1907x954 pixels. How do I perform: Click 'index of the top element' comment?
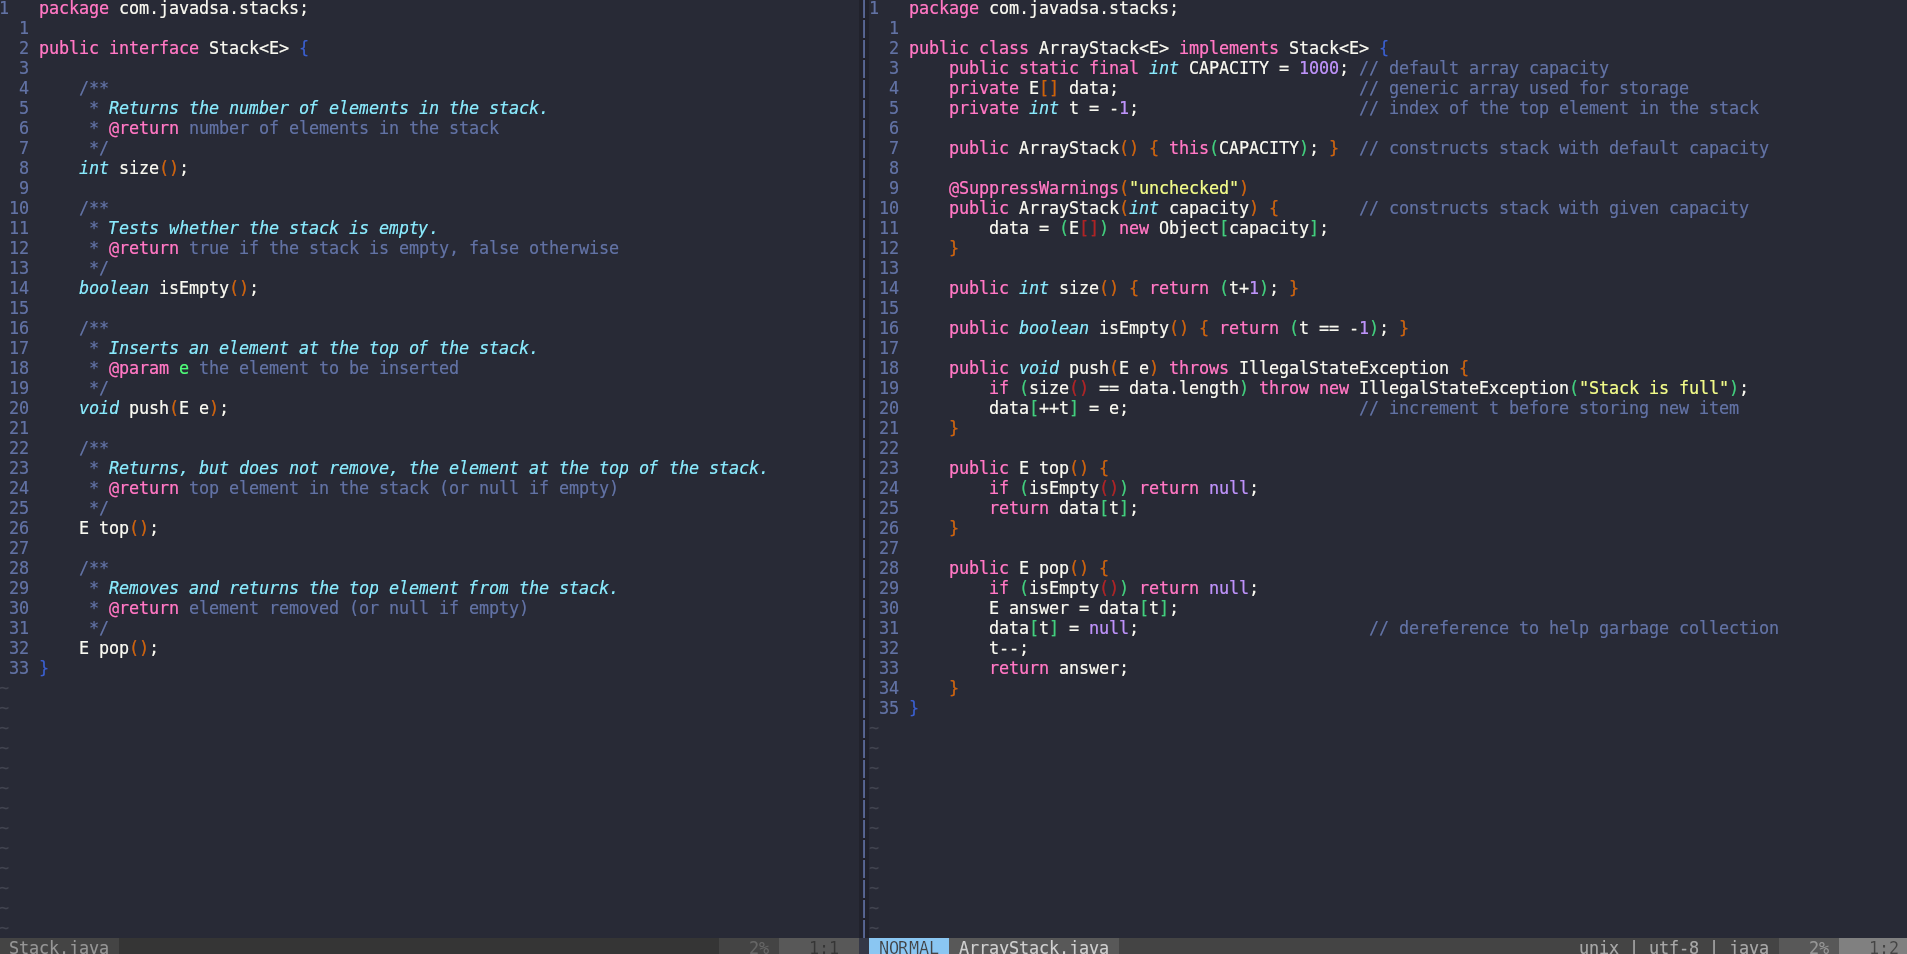coord(1559,108)
